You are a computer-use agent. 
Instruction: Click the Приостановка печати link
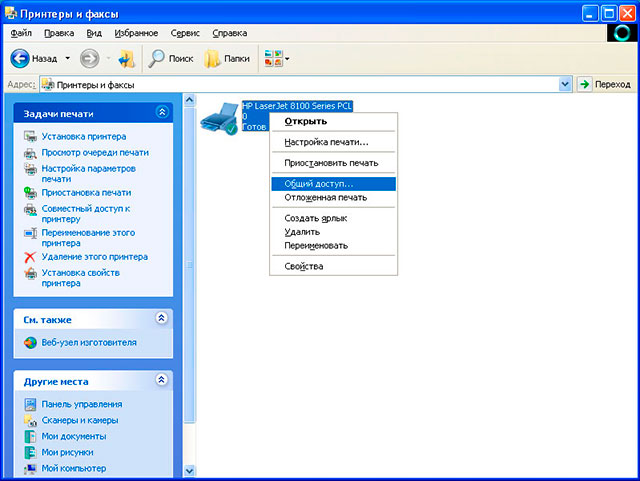coord(86,192)
